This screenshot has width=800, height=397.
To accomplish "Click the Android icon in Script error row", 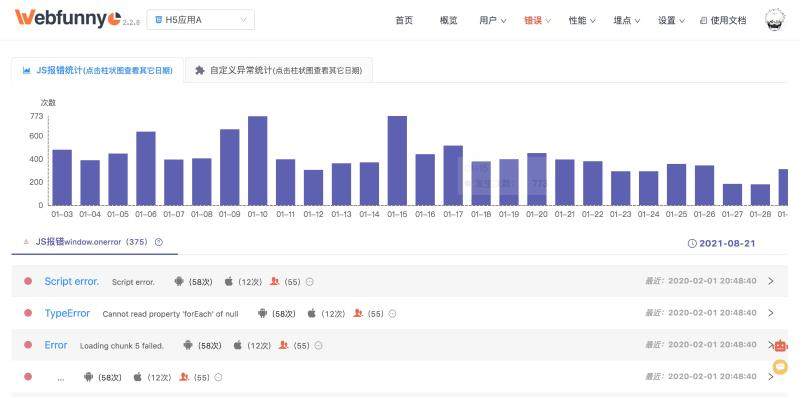I will [x=179, y=281].
